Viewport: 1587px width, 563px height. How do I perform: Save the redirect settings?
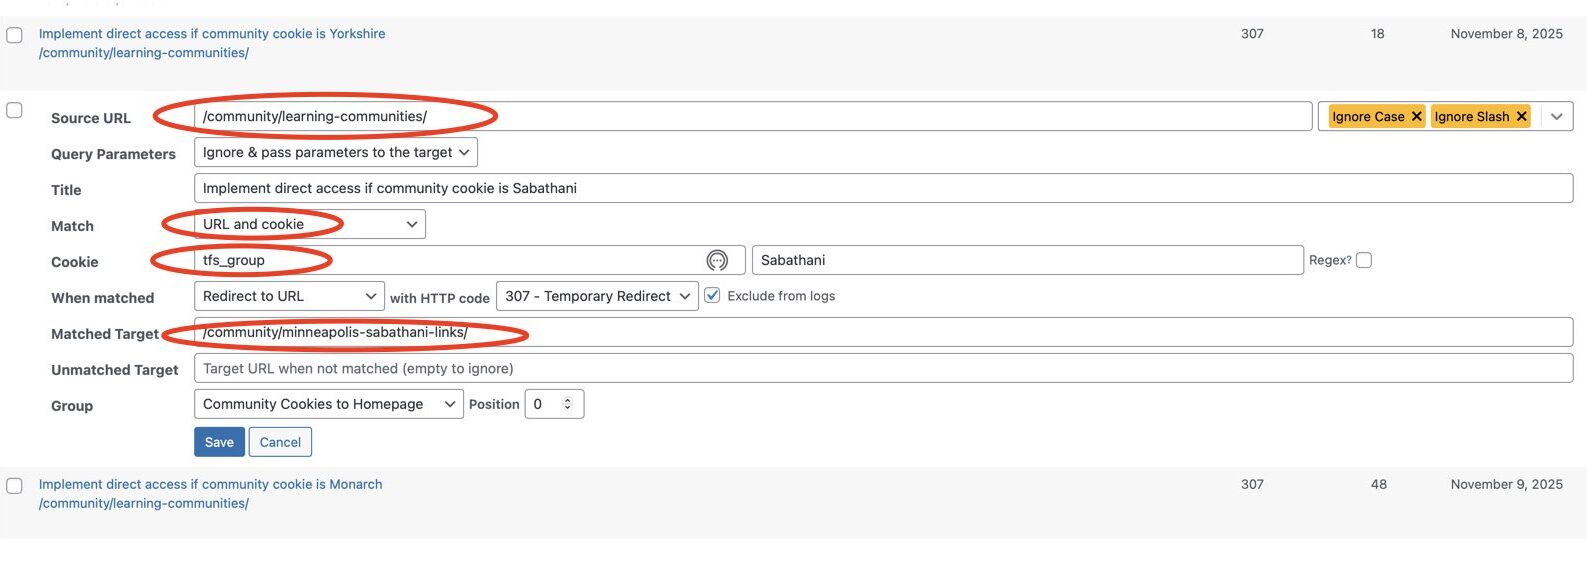coord(219,442)
